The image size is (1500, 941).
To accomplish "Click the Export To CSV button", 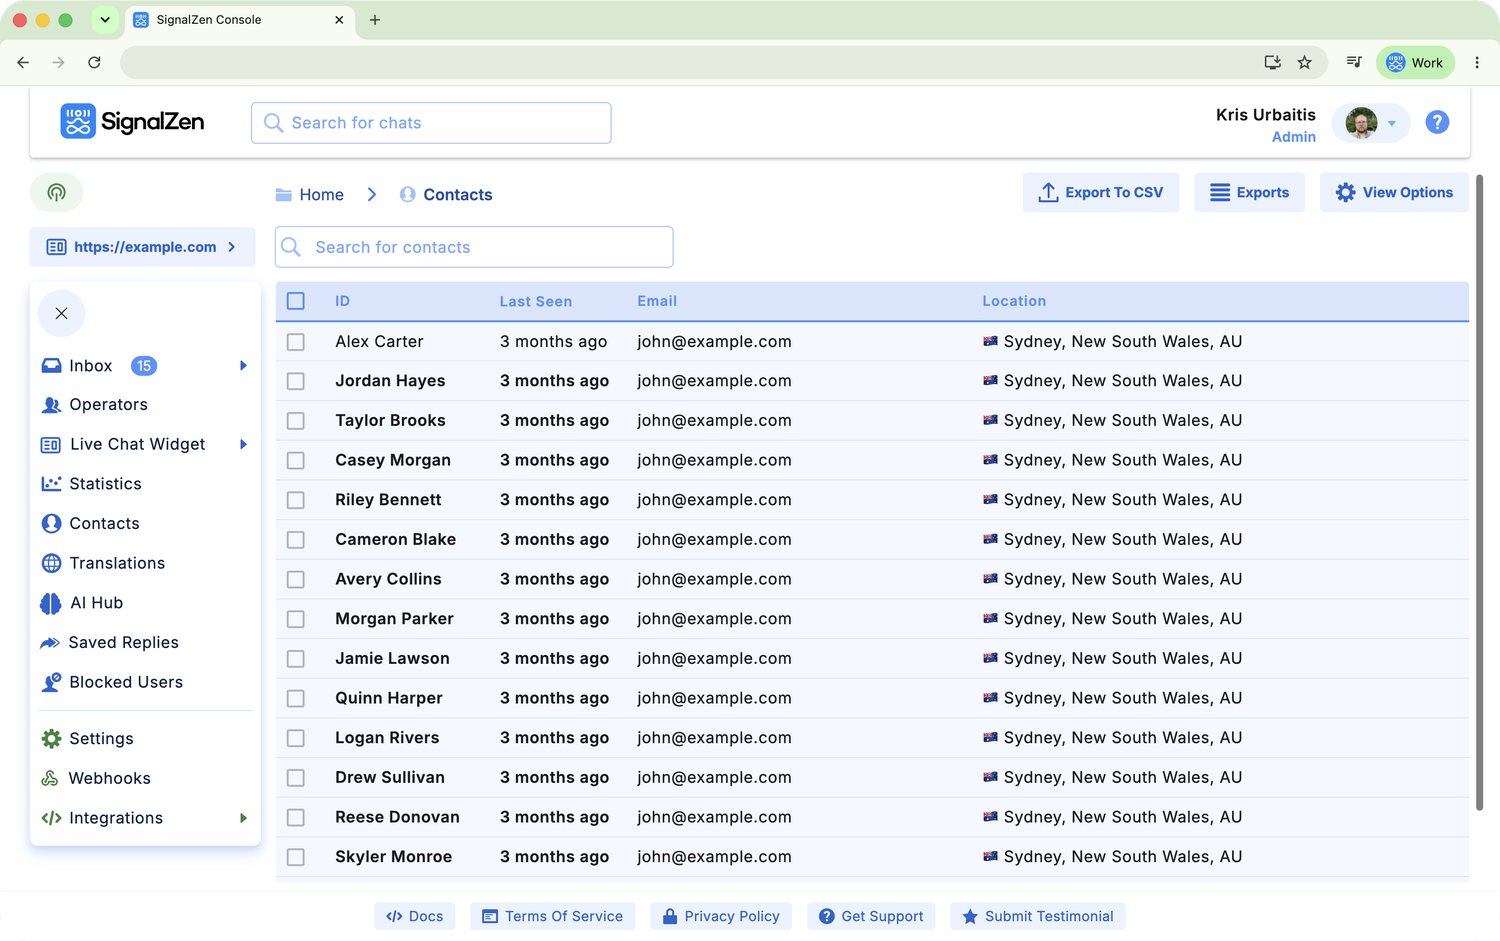I will [x=1101, y=192].
